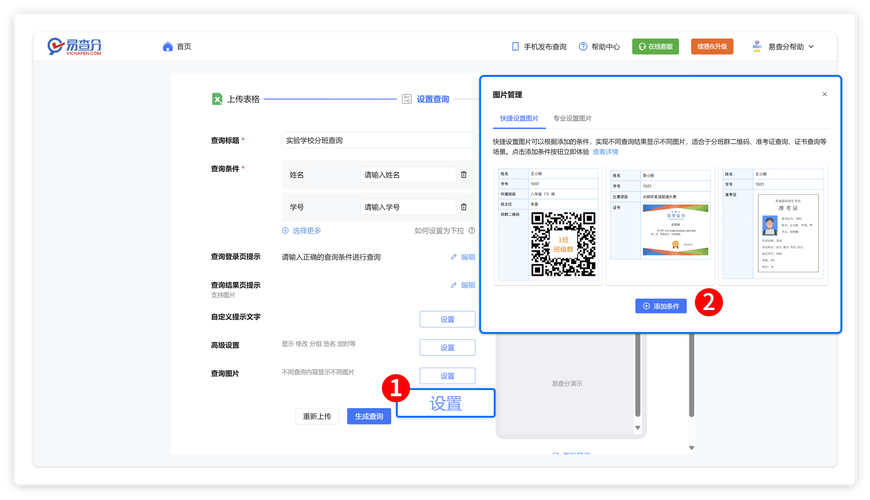Select the certificate example thumbnail
Image resolution: width=870 pixels, height=500 pixels.
pos(660,225)
